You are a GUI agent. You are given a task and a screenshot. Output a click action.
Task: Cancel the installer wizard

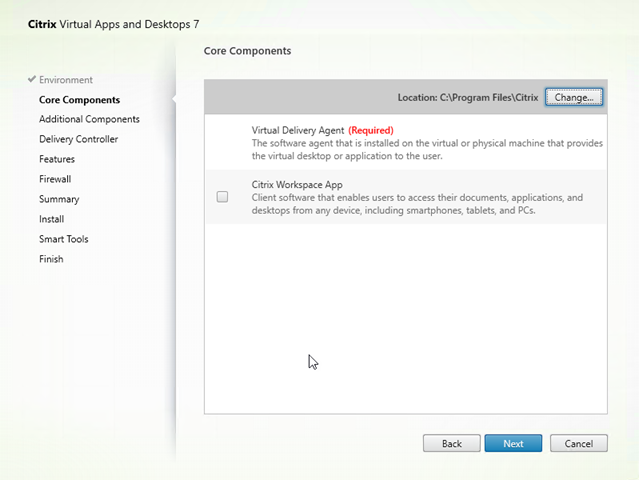click(x=579, y=443)
